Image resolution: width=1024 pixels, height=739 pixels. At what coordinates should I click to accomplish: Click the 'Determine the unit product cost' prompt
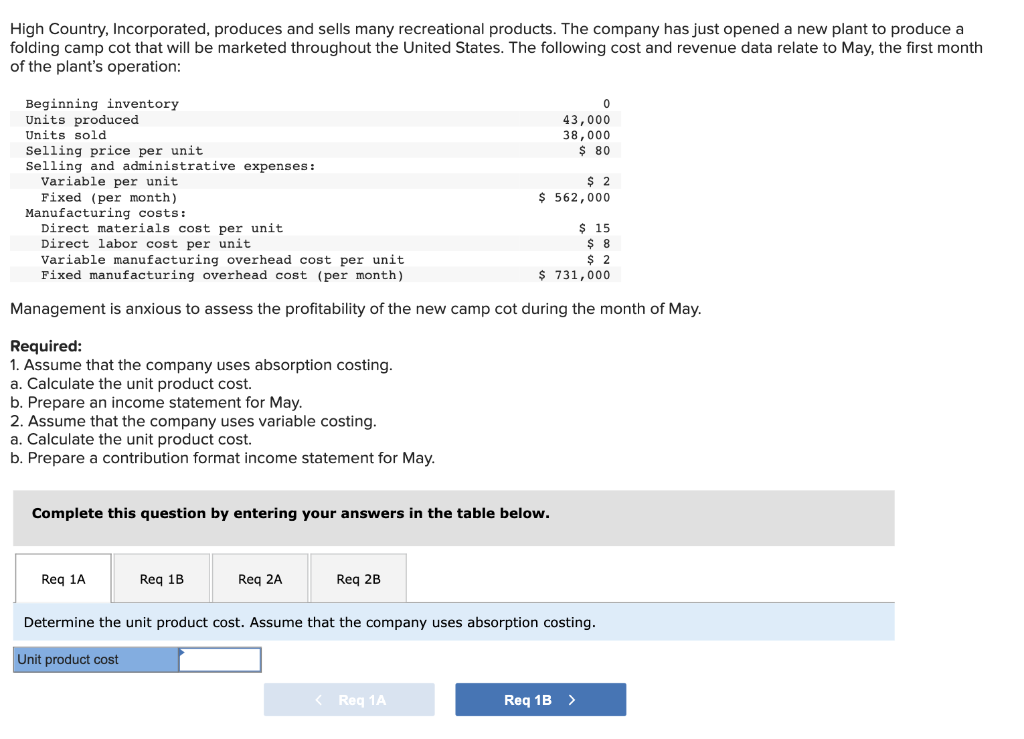coord(310,622)
